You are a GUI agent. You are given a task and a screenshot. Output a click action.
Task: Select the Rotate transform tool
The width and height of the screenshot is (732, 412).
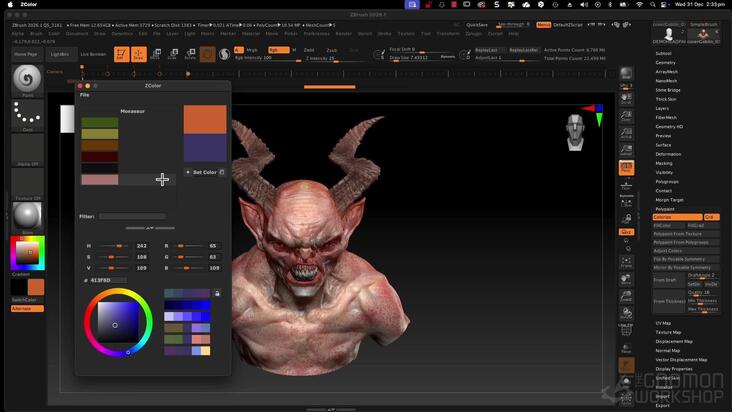(190, 54)
